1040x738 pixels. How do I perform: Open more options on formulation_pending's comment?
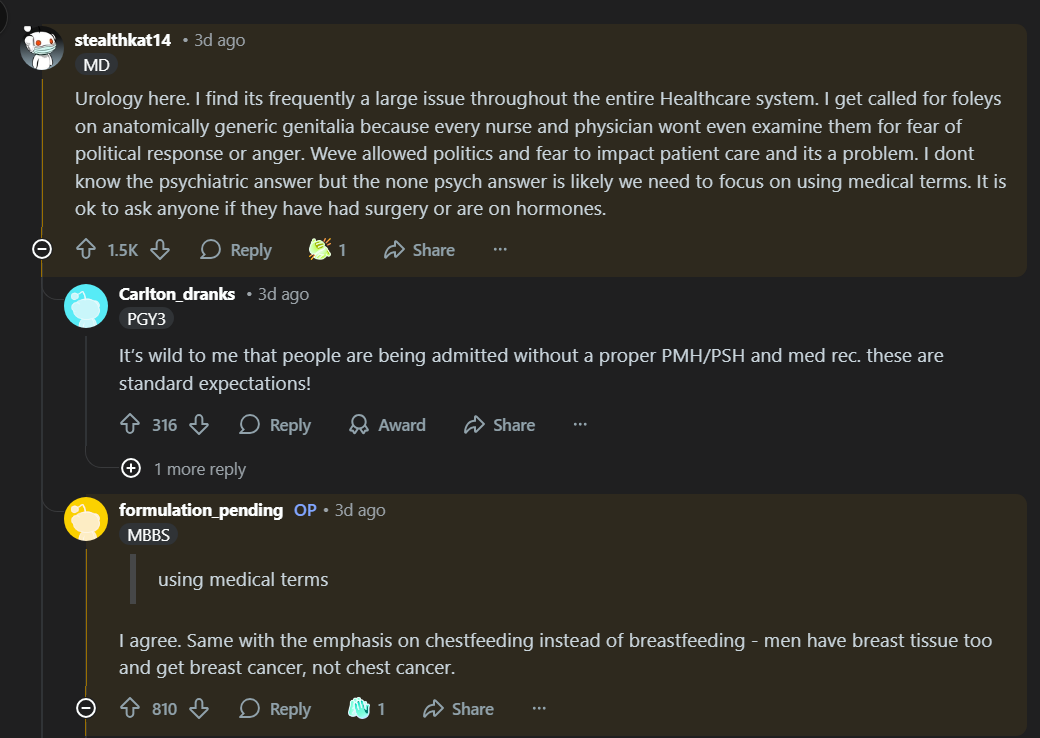click(x=539, y=709)
